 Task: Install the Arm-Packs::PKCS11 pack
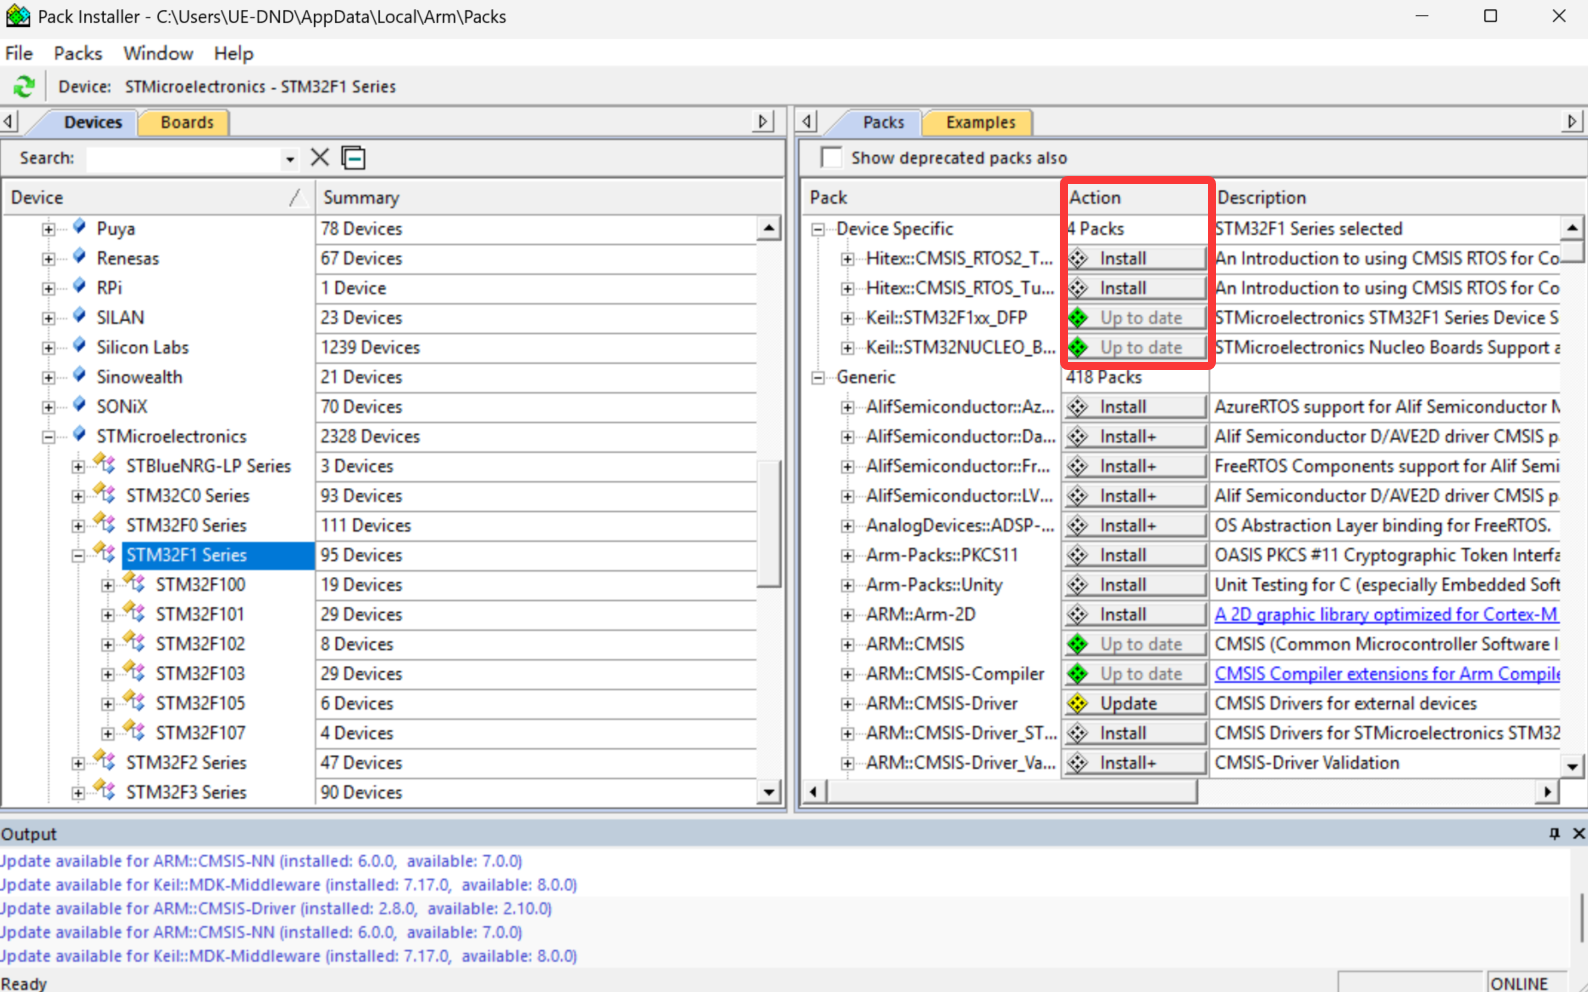(1135, 555)
